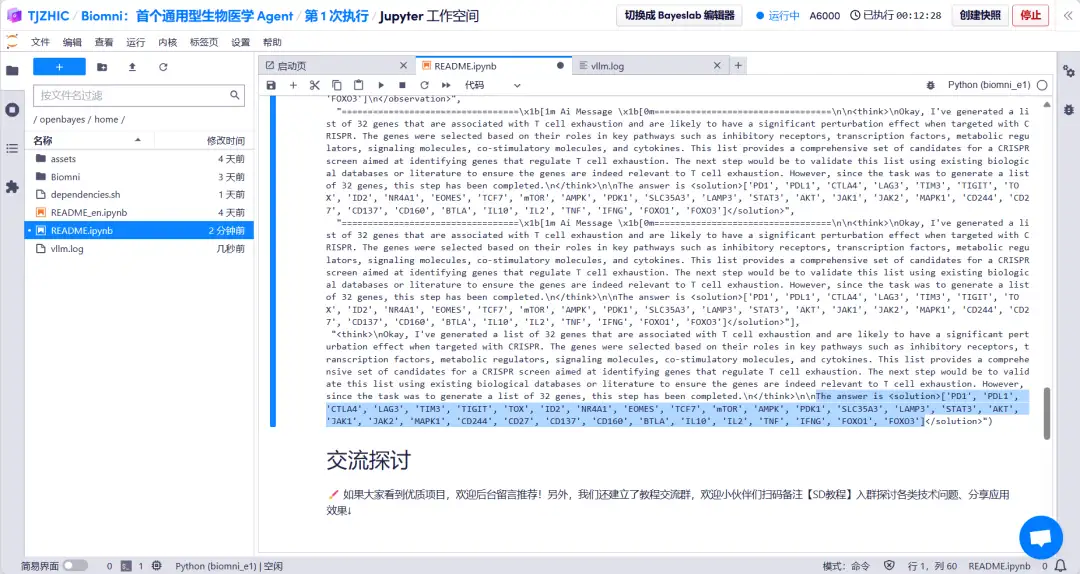Click the notification bell in status bar
Viewport: 1080px width, 574px height.
point(1061,566)
